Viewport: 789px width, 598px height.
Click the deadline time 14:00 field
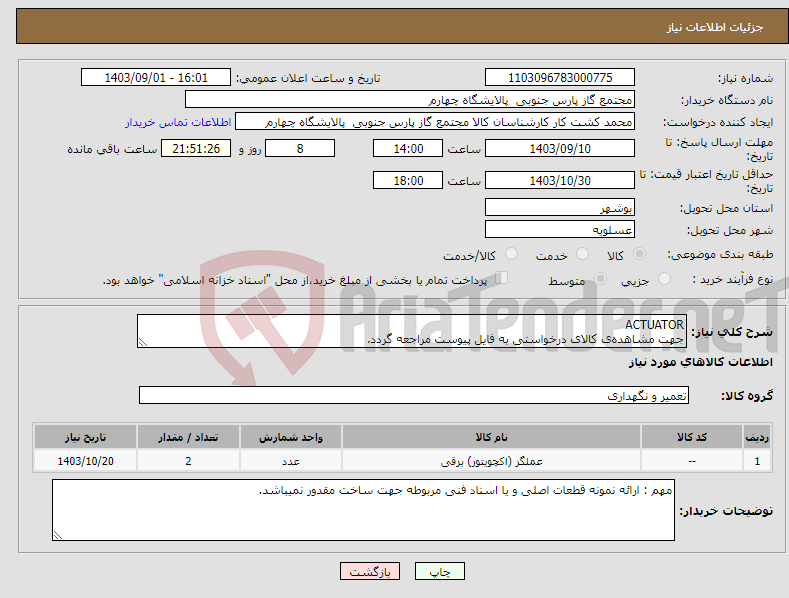408,148
